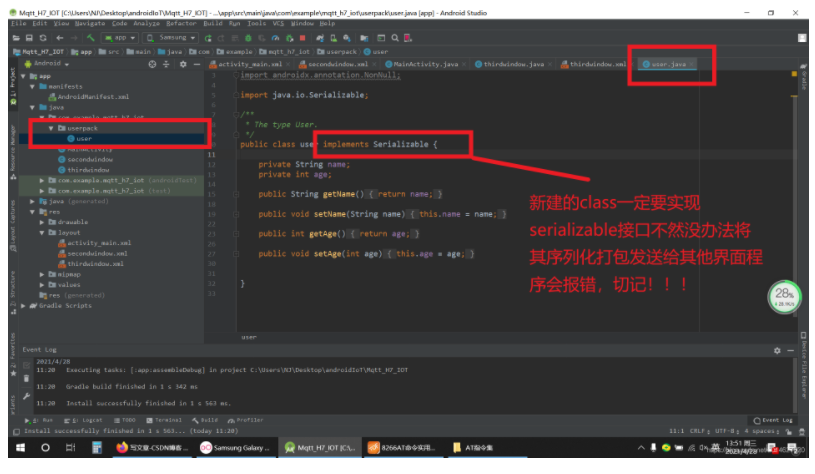Open the VCS menu
Image resolution: width=815 pixels, height=474 pixels.
279,23
